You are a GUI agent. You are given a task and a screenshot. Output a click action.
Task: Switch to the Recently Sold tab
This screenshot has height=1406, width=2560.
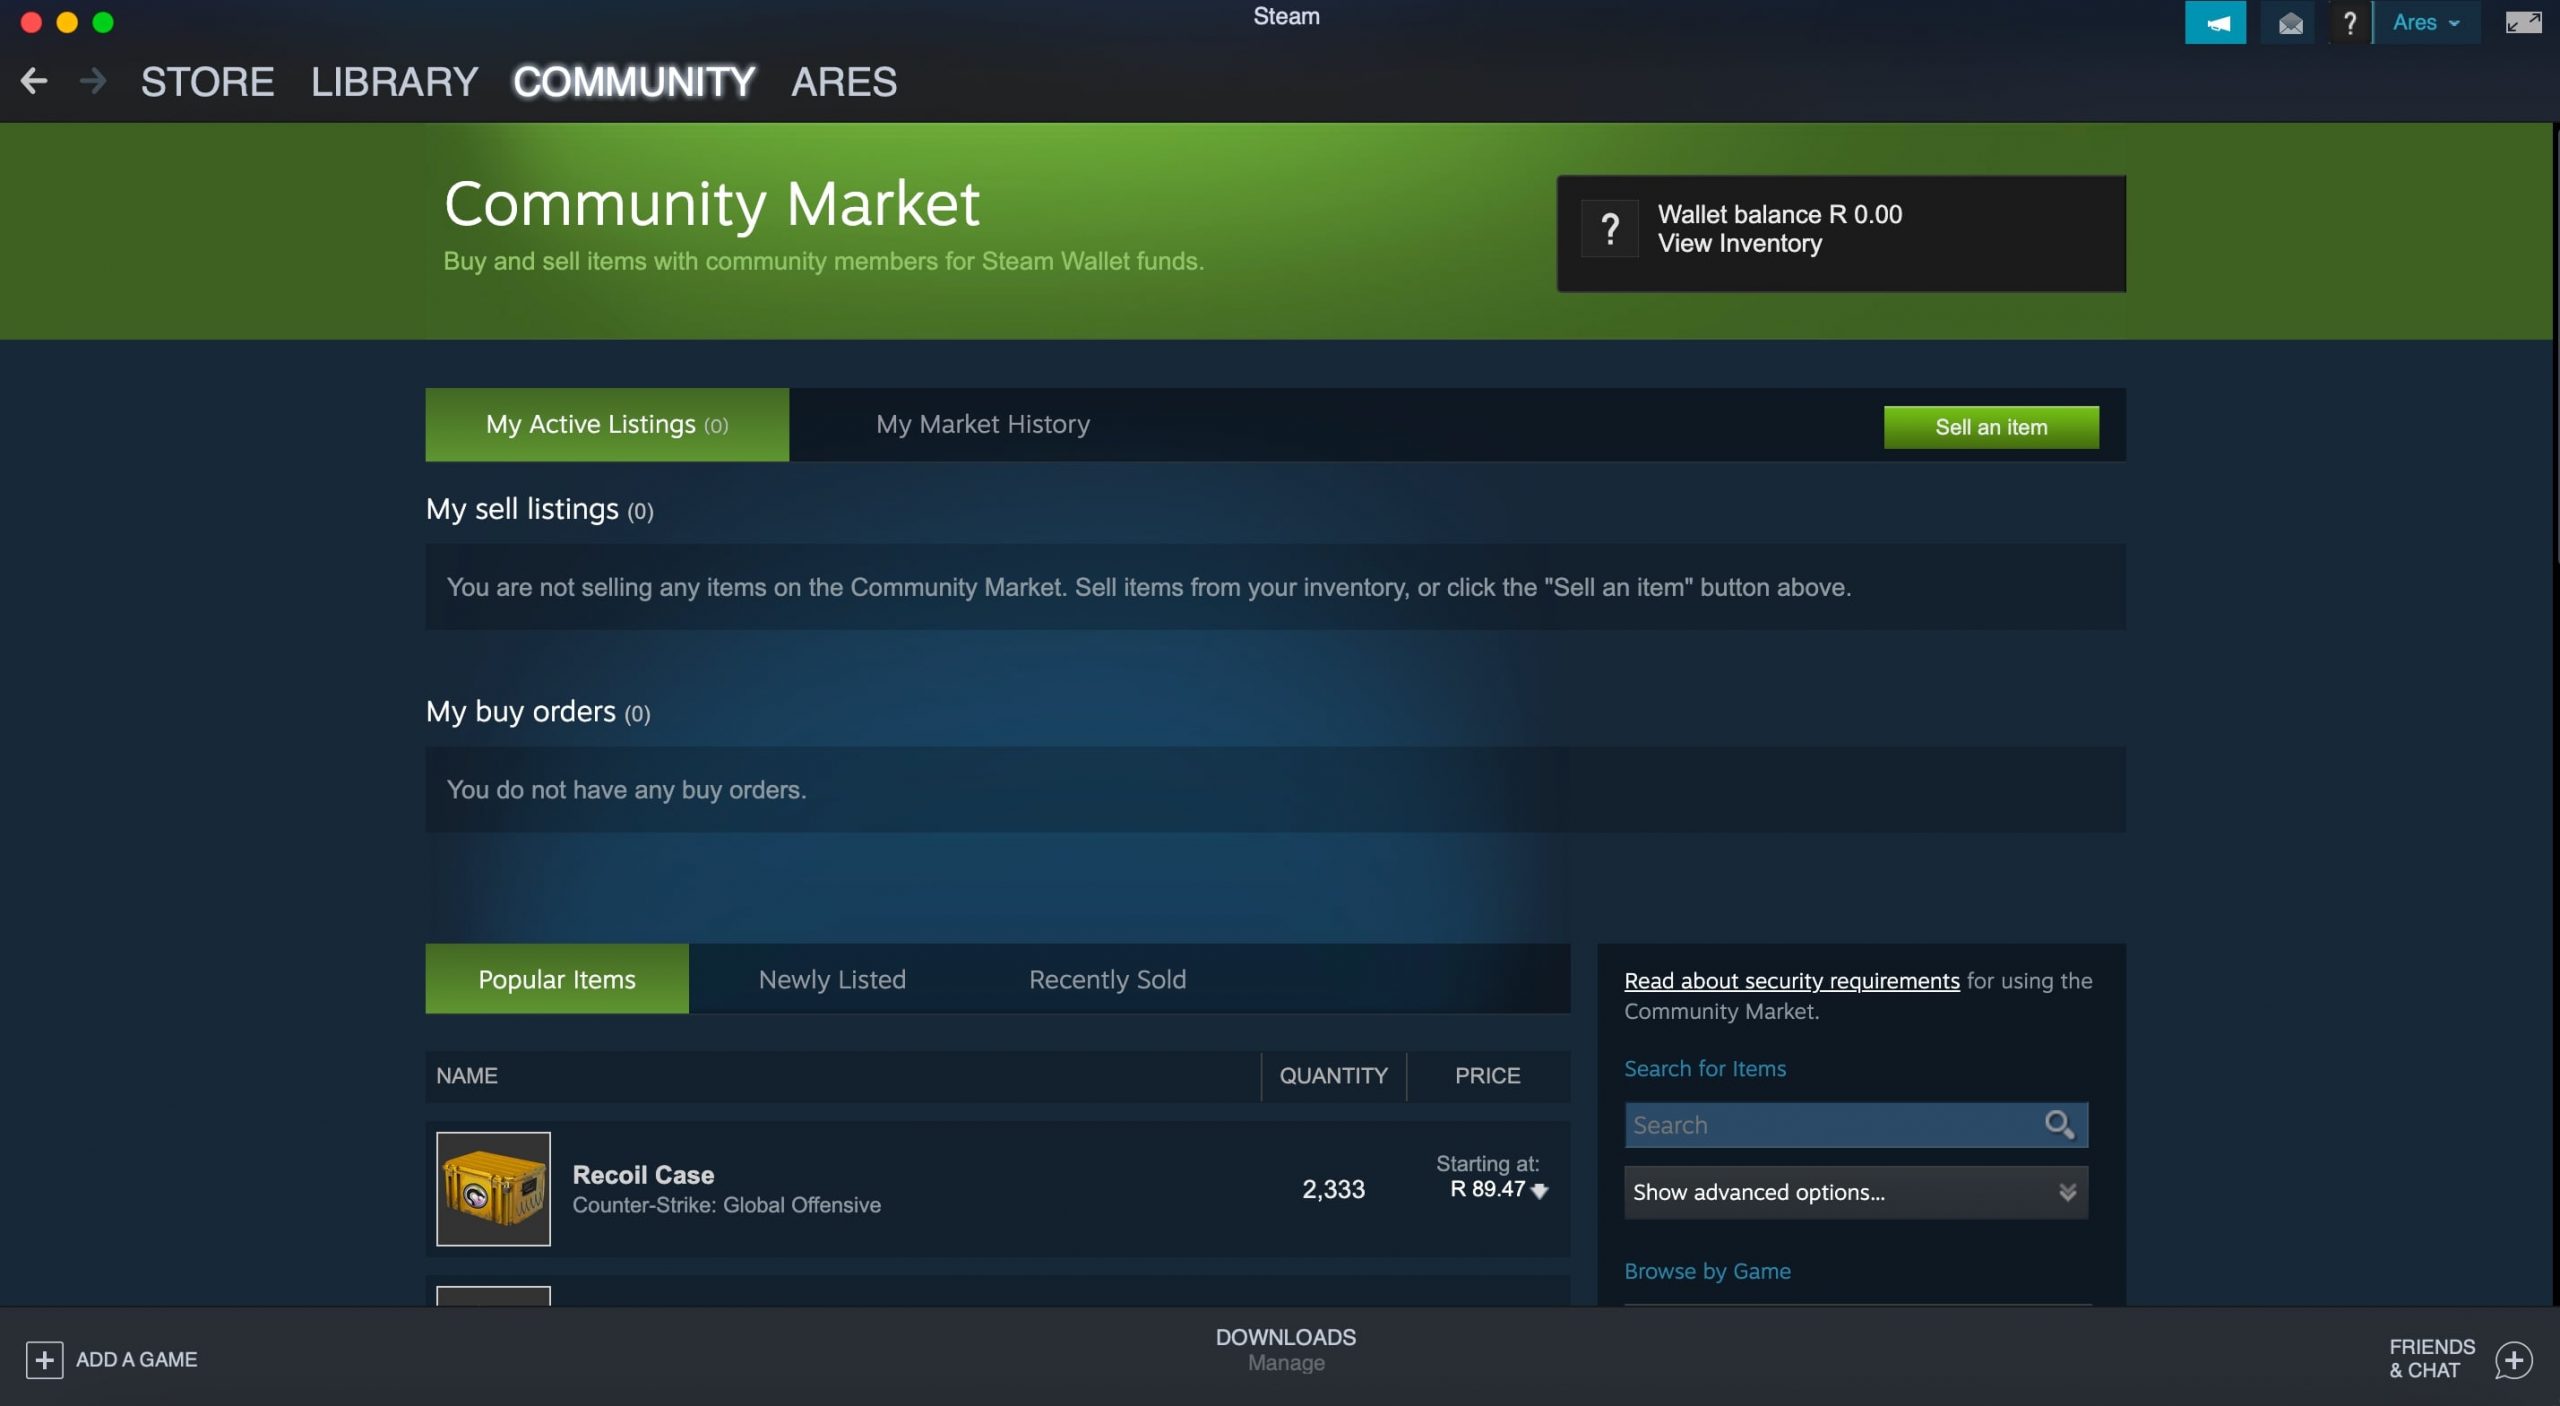coord(1107,979)
